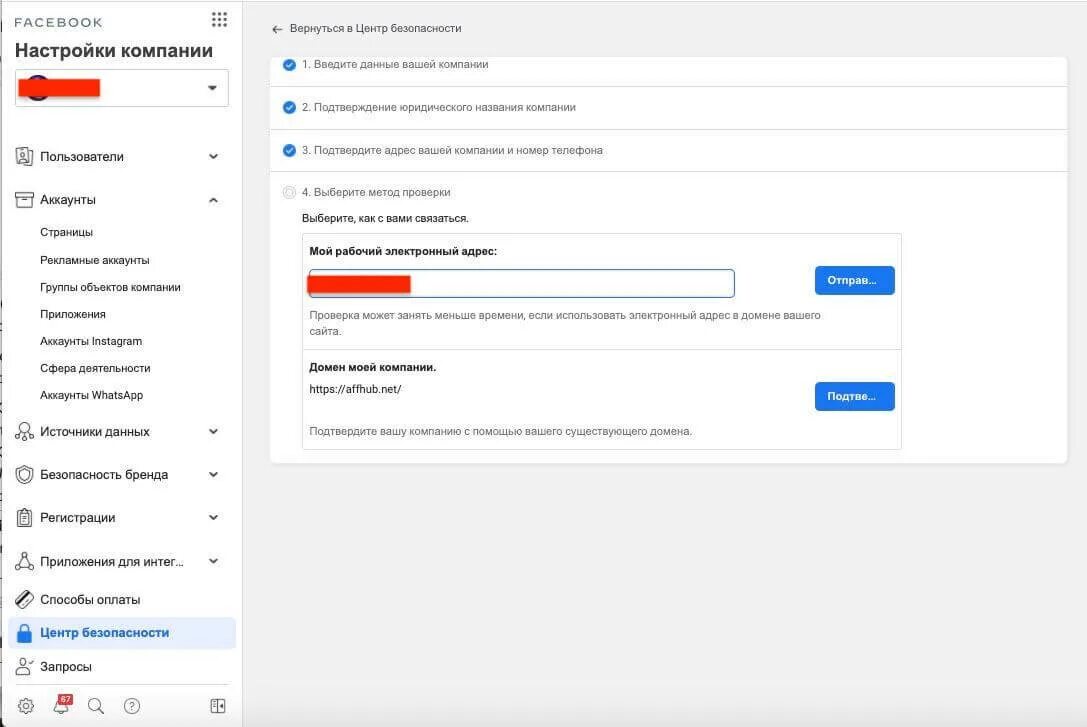Click the Security Center lock icon
This screenshot has height=727, width=1087.
[24, 633]
